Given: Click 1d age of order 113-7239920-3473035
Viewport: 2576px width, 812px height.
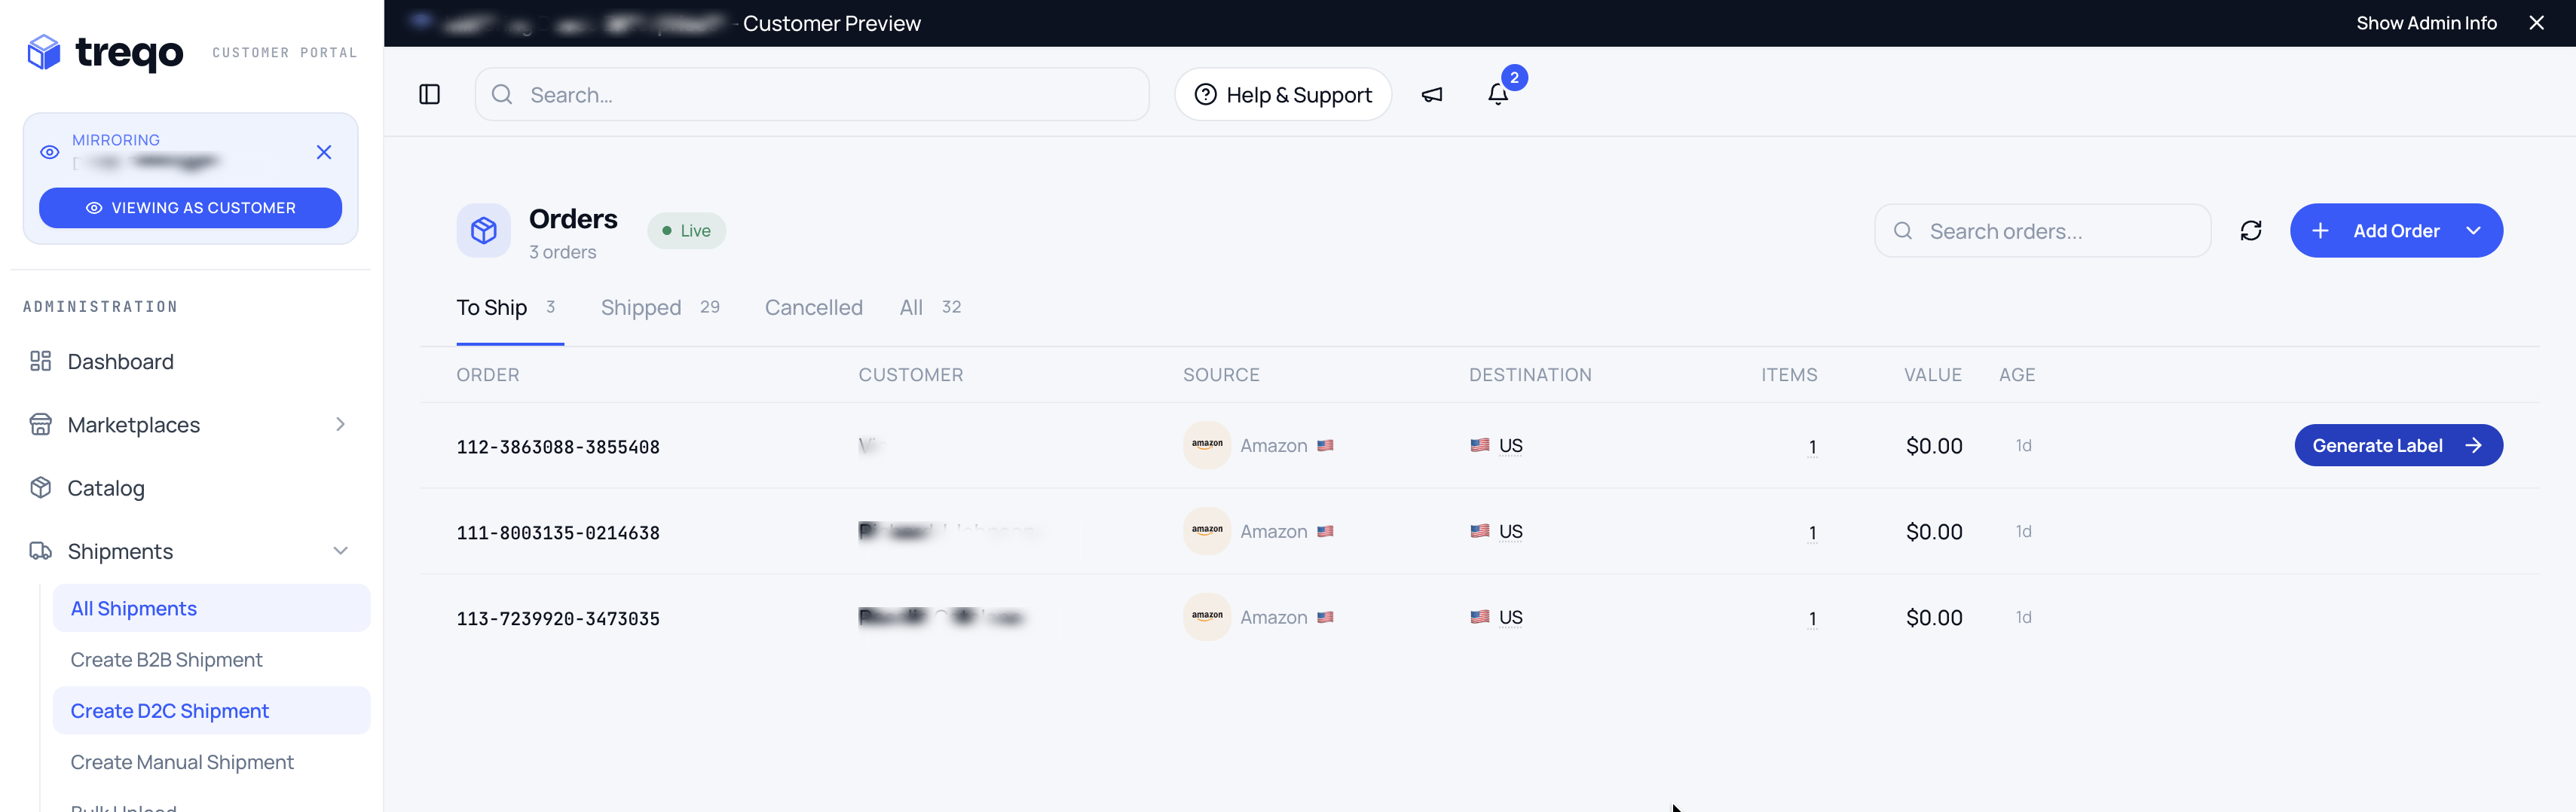Looking at the screenshot, I should point(2023,617).
